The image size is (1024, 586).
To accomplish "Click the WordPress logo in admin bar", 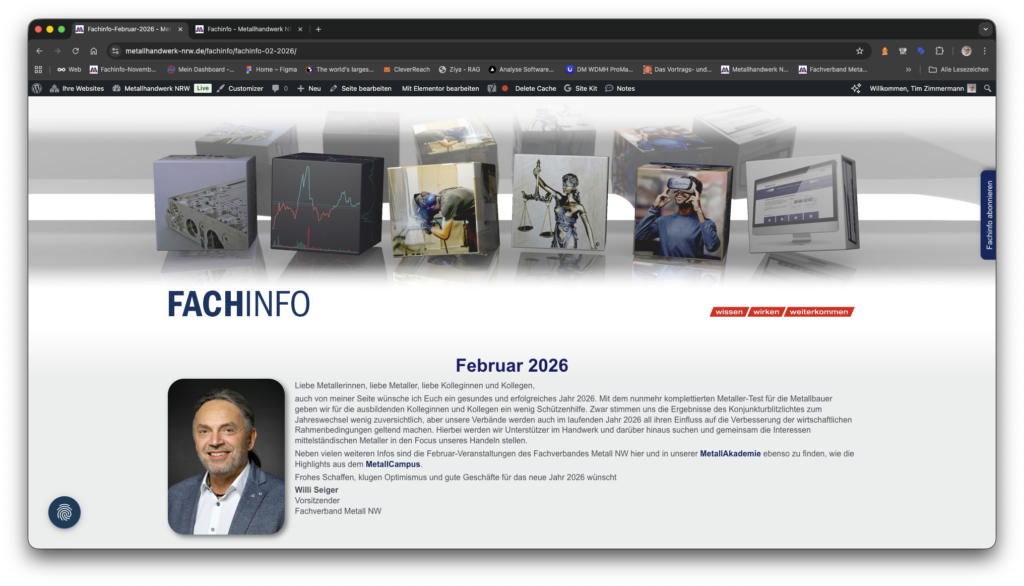I will tap(37, 88).
